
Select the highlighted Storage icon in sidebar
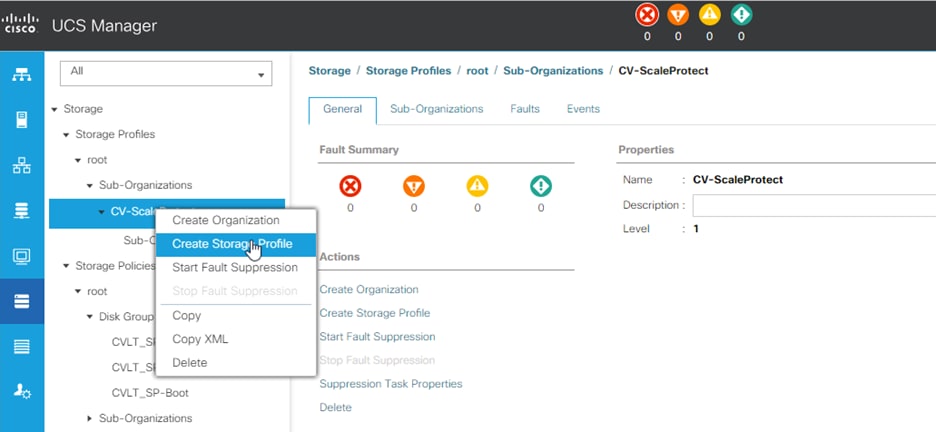(x=21, y=301)
